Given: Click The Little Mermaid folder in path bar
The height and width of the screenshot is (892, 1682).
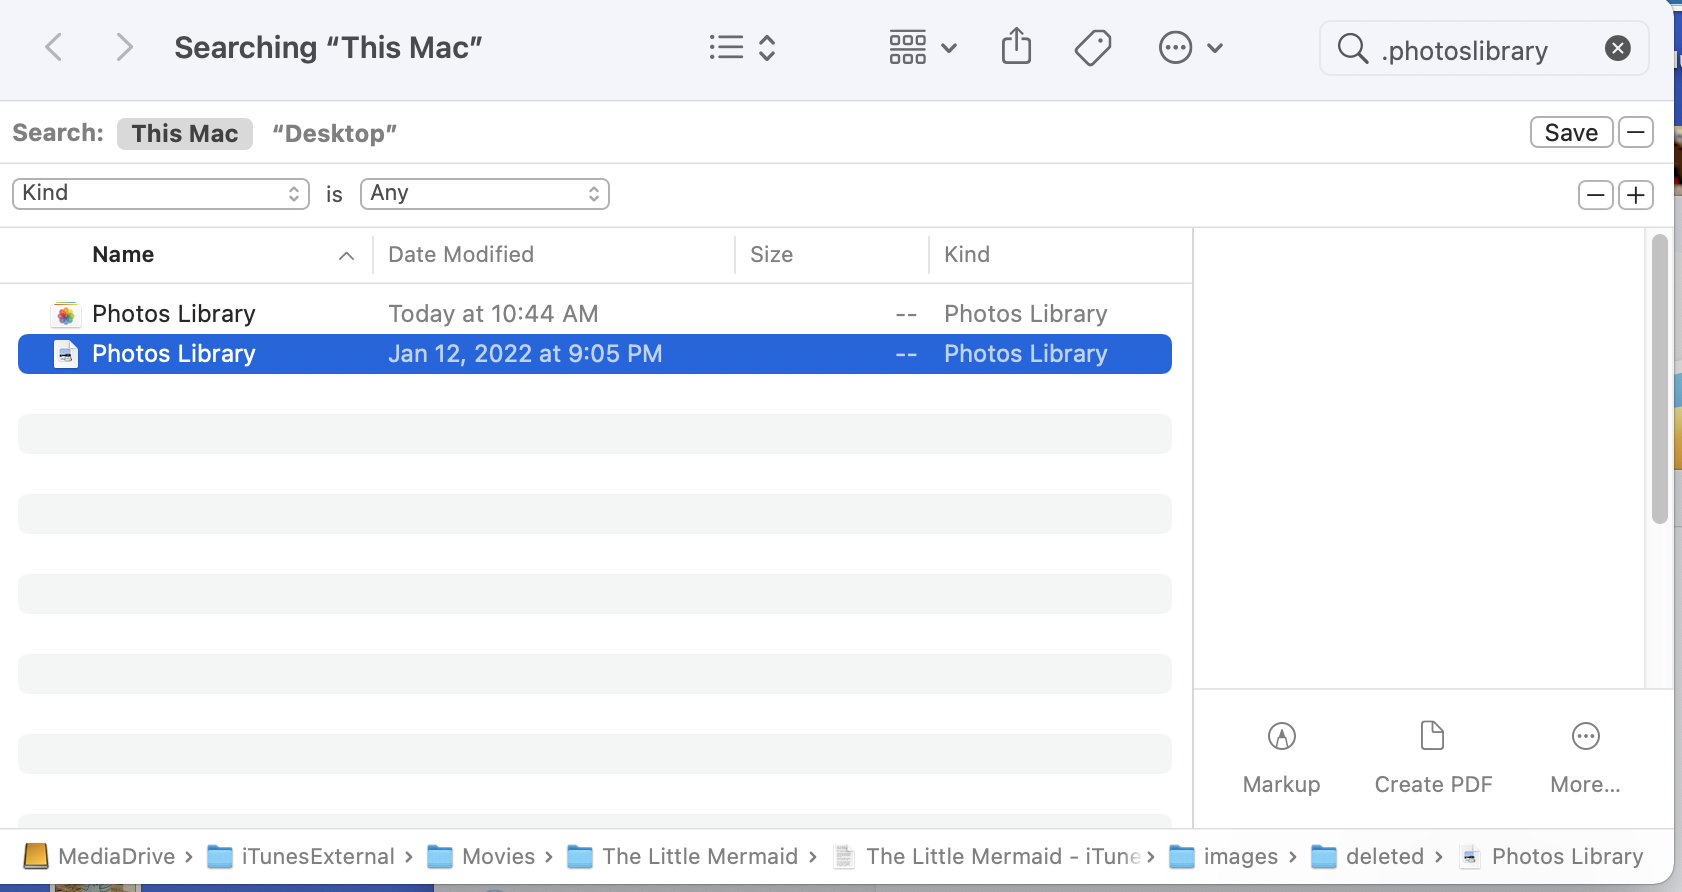Looking at the screenshot, I should [683, 856].
